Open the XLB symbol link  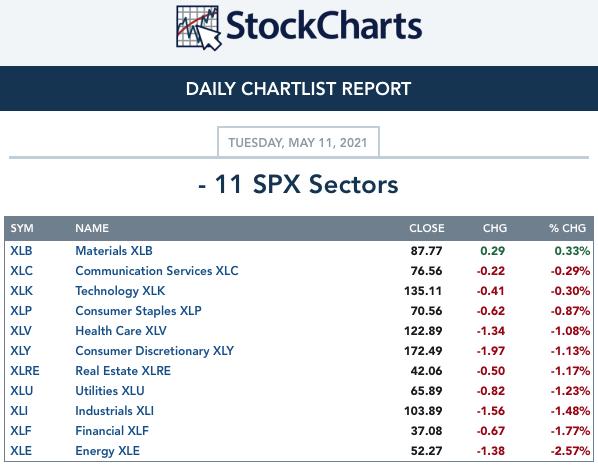21,251
